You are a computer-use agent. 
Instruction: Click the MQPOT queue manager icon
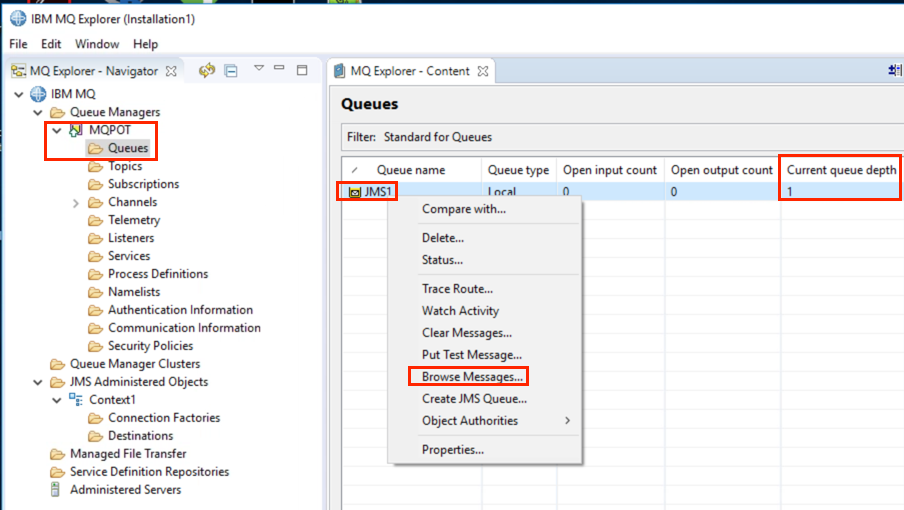pos(76,130)
